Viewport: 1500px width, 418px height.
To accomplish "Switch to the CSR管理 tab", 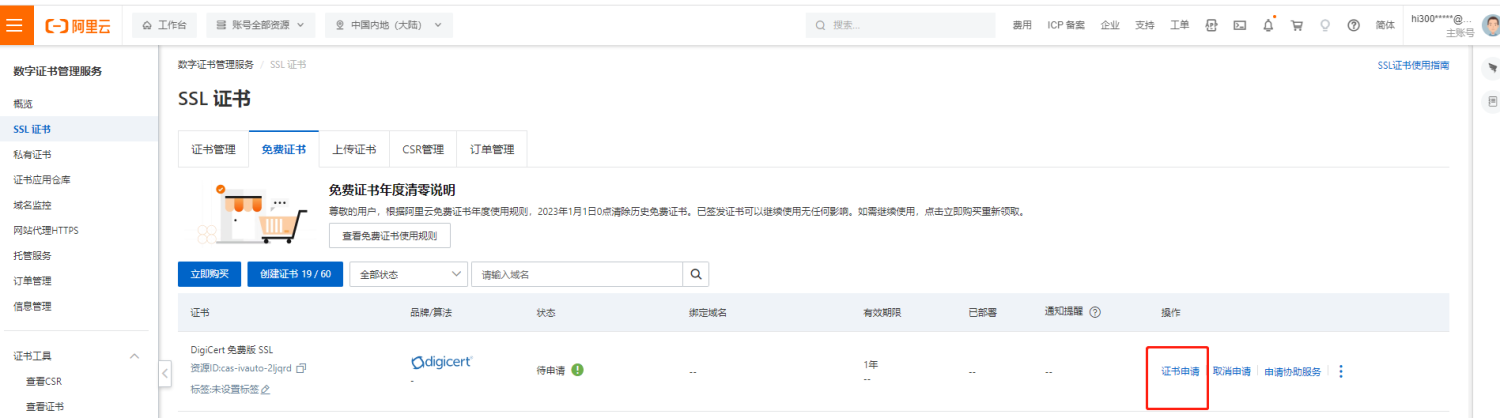I will click(x=422, y=149).
